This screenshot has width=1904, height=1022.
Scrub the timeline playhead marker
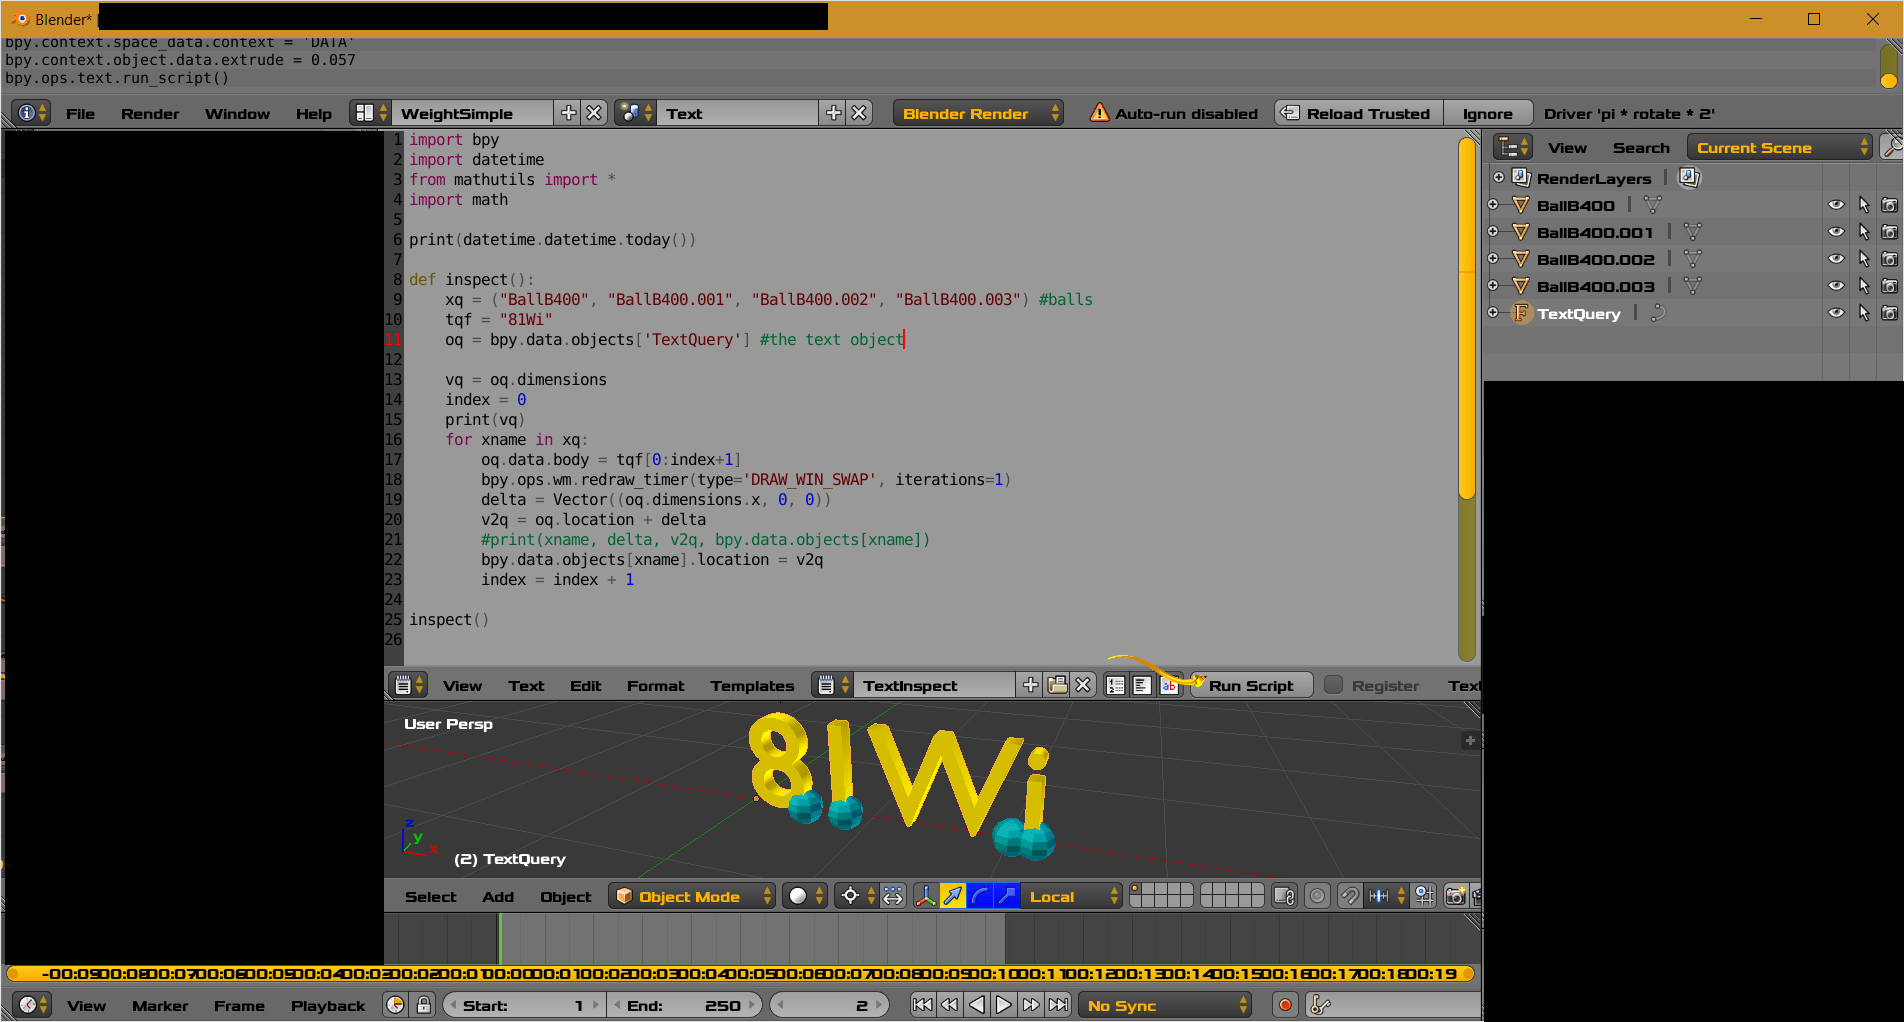(x=499, y=938)
